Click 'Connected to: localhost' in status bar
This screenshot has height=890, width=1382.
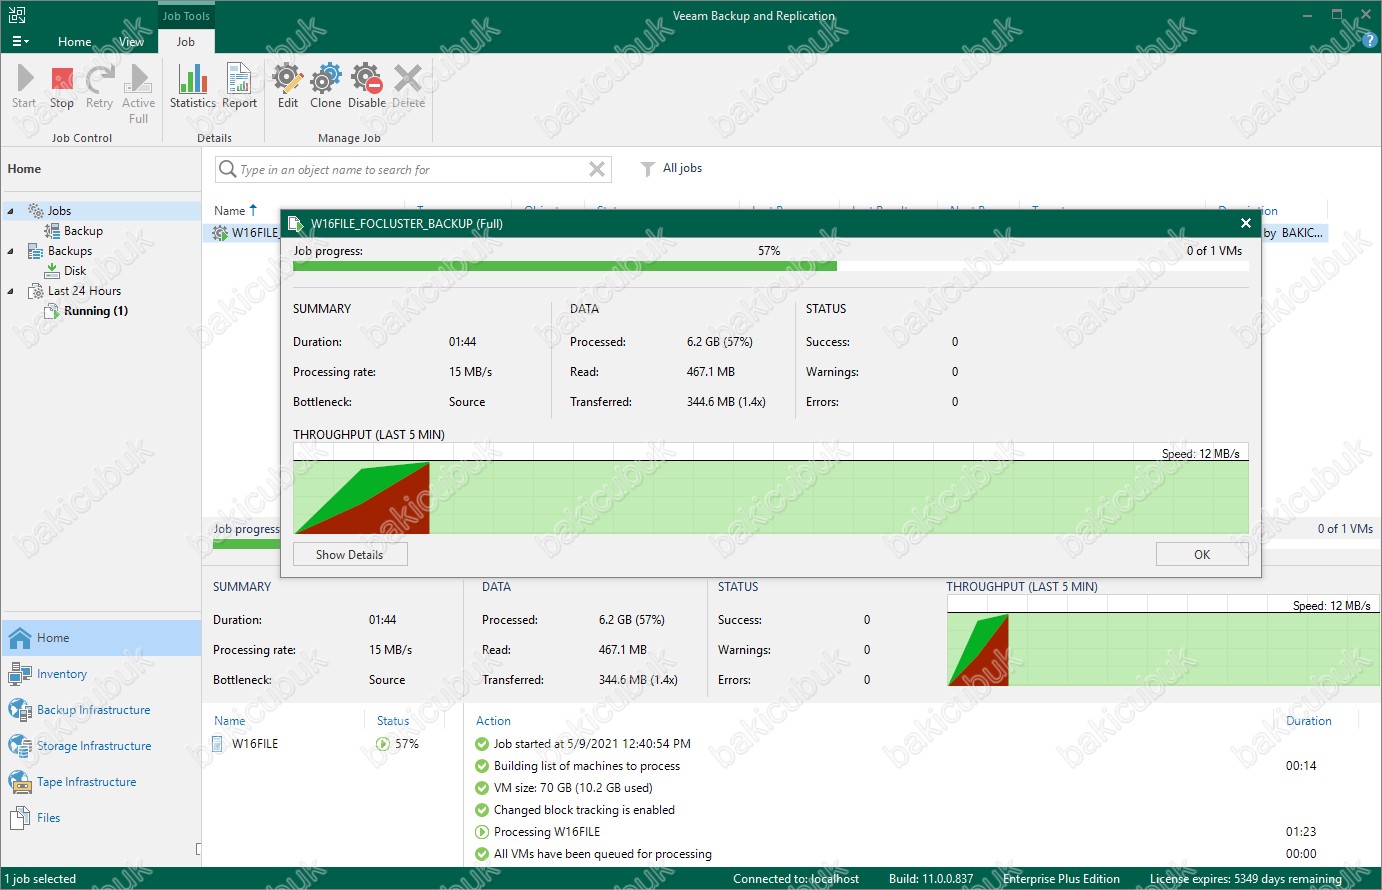pyautogui.click(x=796, y=879)
